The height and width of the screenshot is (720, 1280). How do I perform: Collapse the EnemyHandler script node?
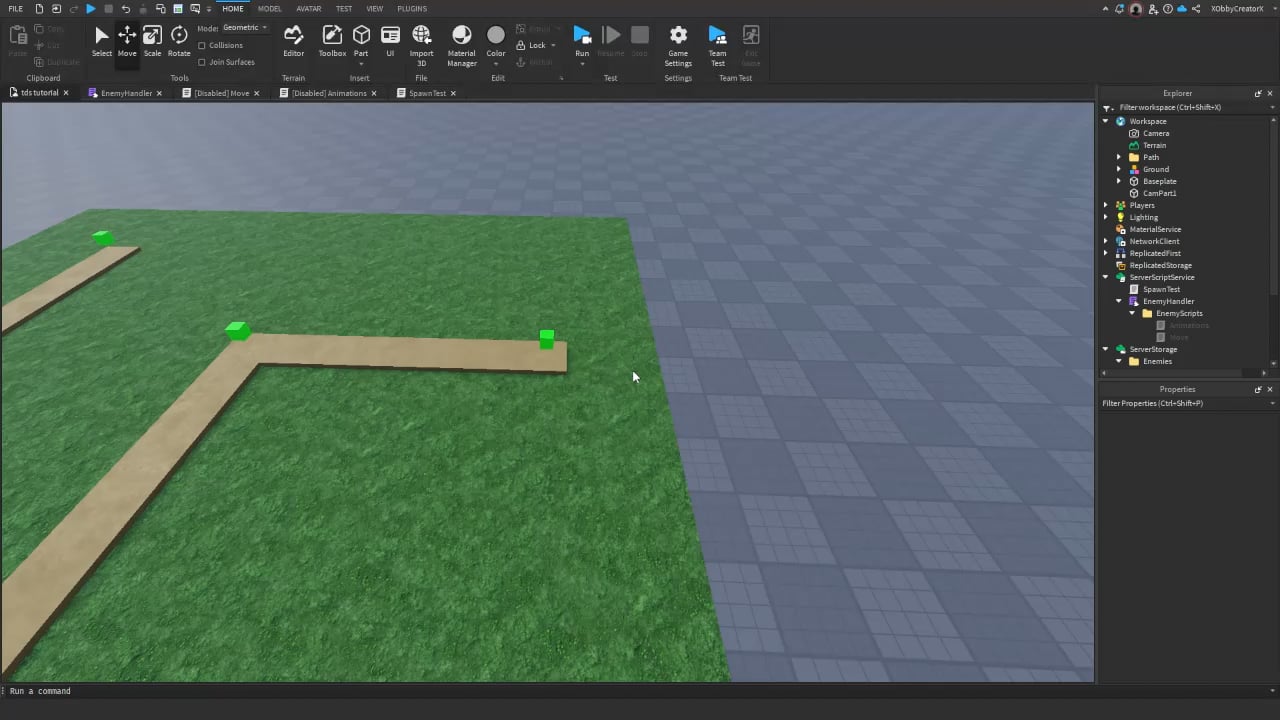[x=1119, y=301]
